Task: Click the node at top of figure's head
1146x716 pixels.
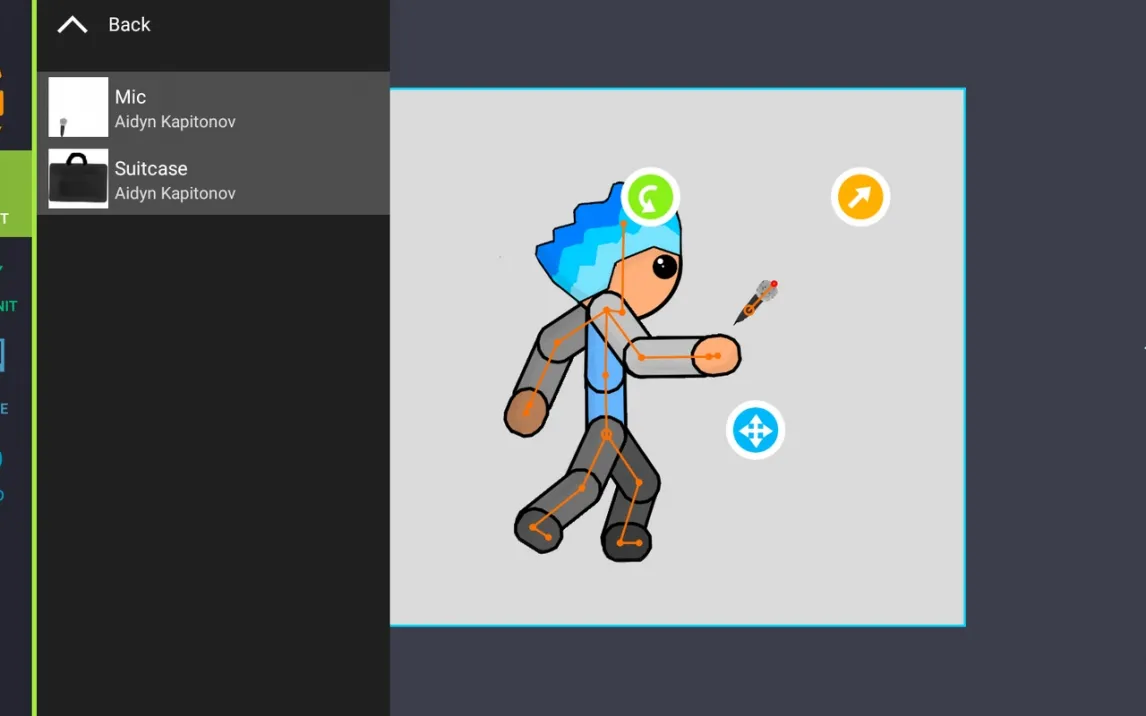Action: pyautogui.click(x=624, y=224)
